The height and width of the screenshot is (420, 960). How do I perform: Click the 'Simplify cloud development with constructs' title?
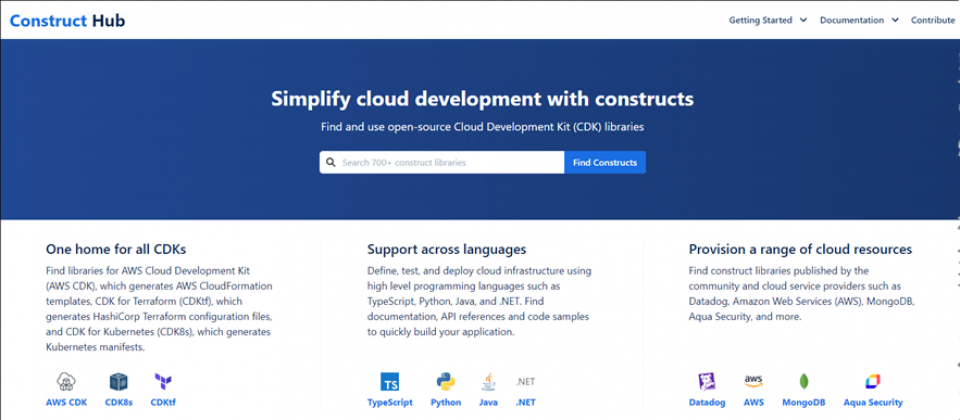[x=482, y=99]
